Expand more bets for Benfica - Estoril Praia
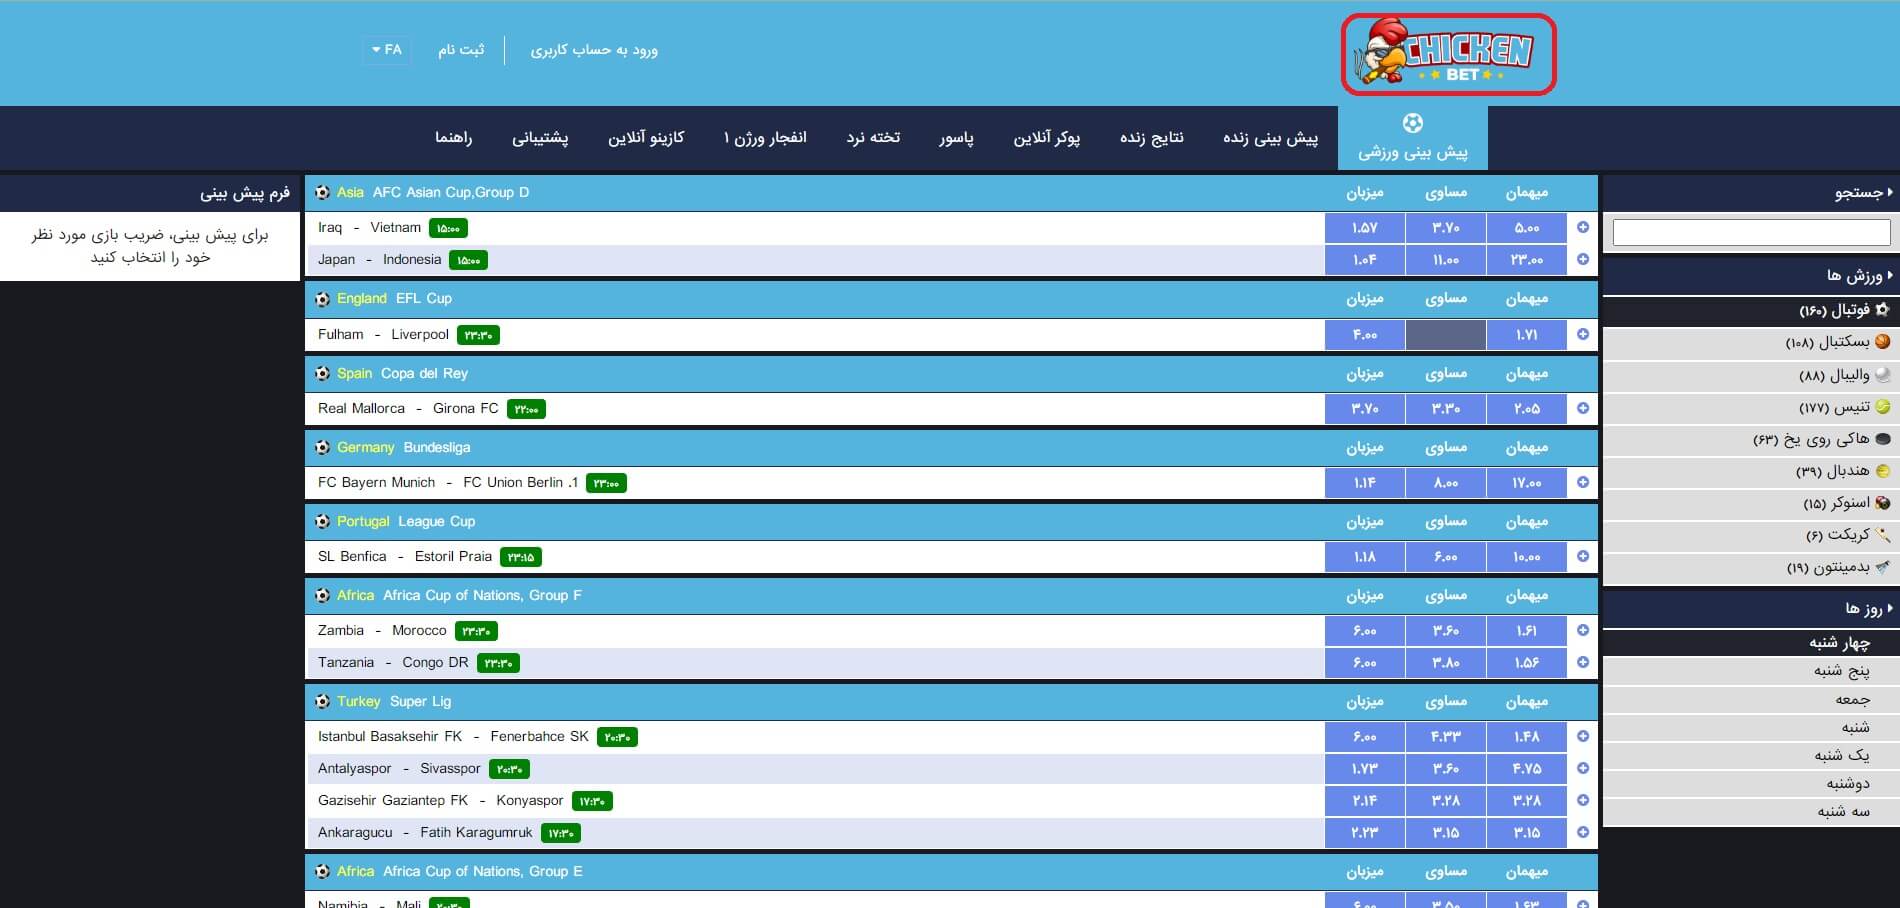Image resolution: width=1900 pixels, height=908 pixels. click(1583, 556)
